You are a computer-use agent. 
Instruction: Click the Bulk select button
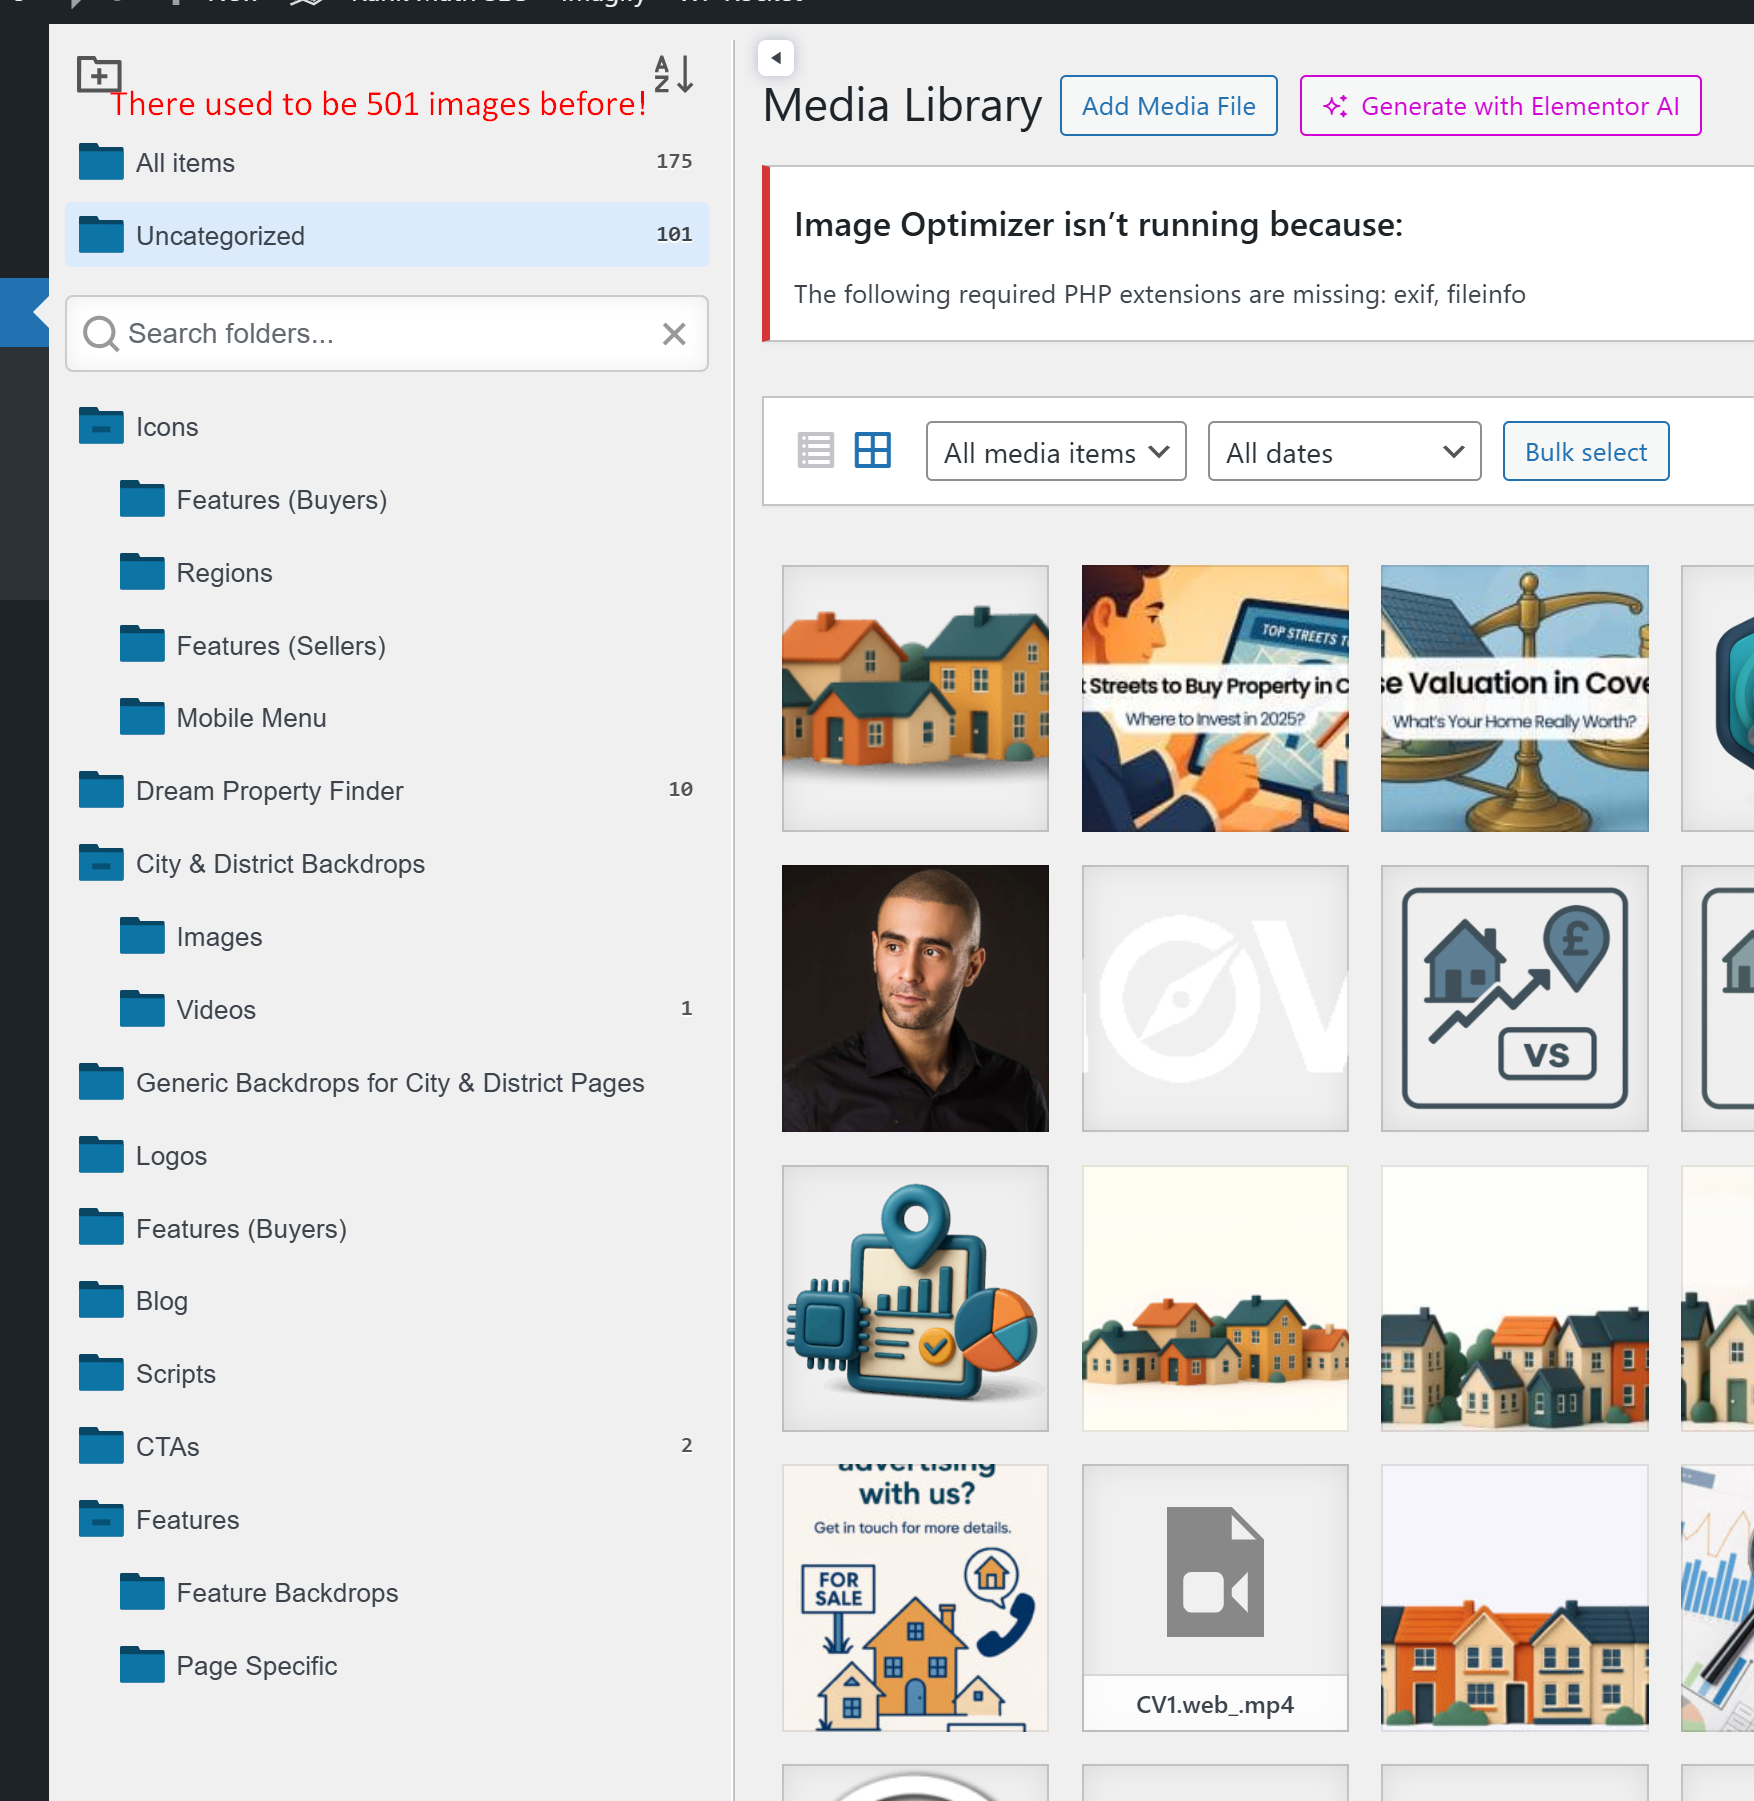(1585, 451)
